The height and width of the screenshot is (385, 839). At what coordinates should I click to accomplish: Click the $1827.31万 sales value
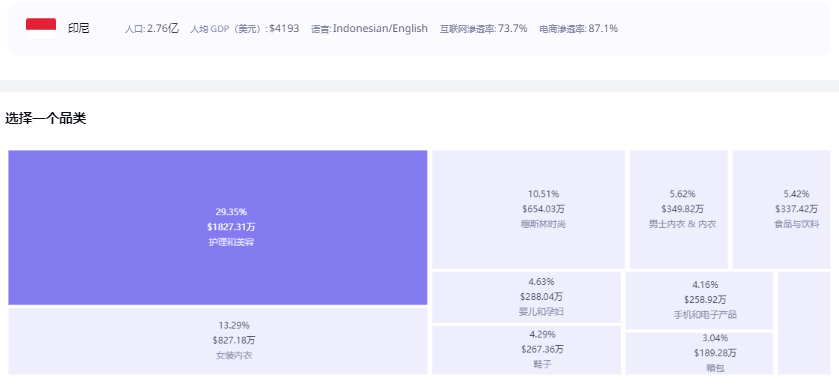pyautogui.click(x=231, y=227)
